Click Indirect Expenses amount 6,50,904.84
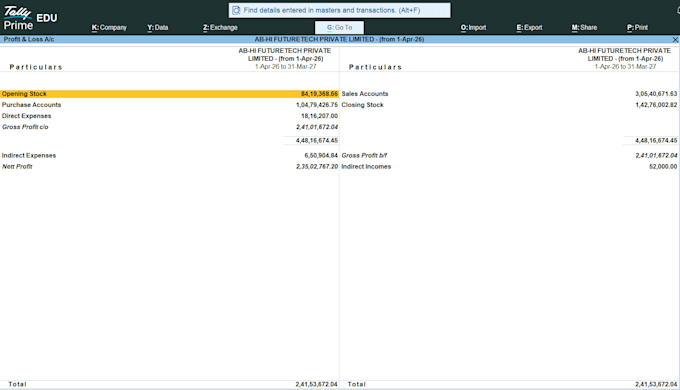This screenshot has width=680, height=390. point(321,155)
